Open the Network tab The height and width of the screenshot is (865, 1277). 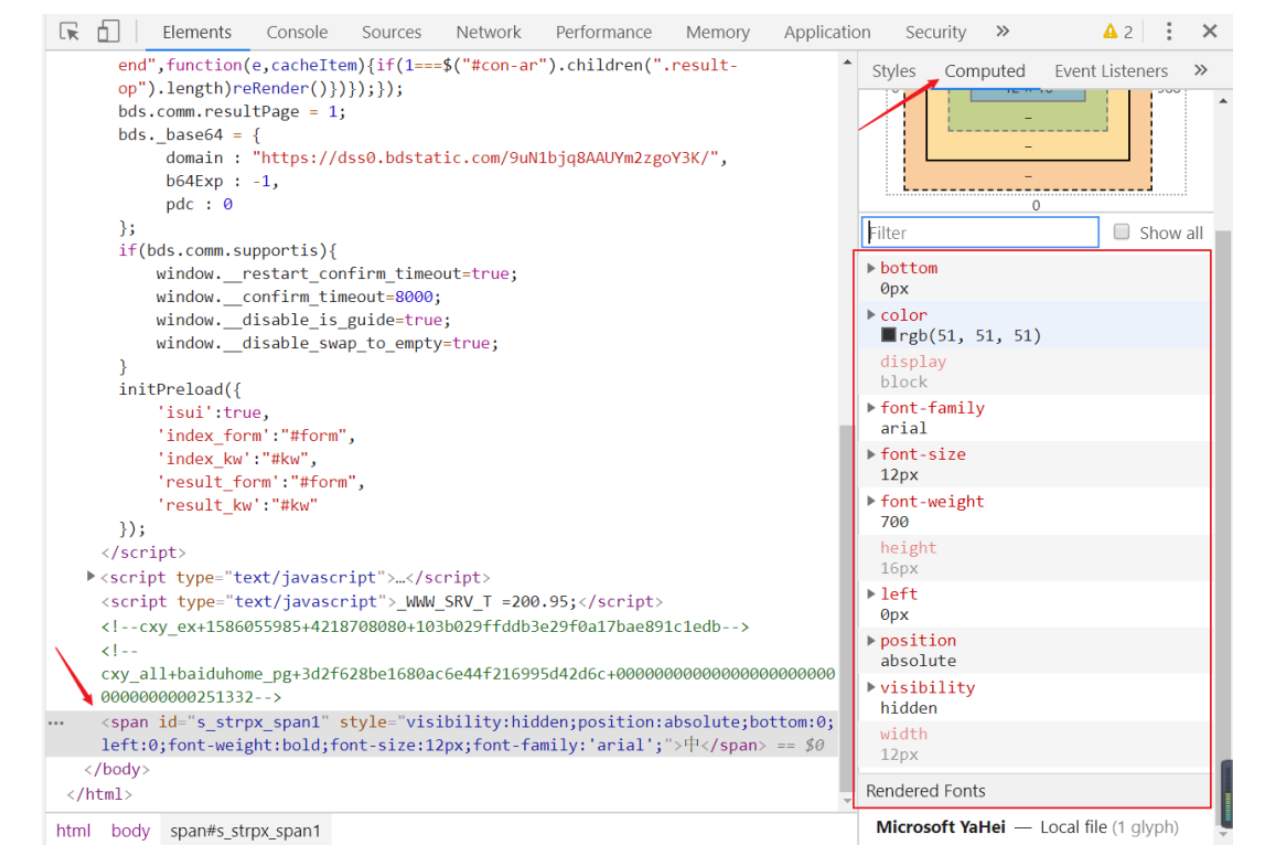488,32
